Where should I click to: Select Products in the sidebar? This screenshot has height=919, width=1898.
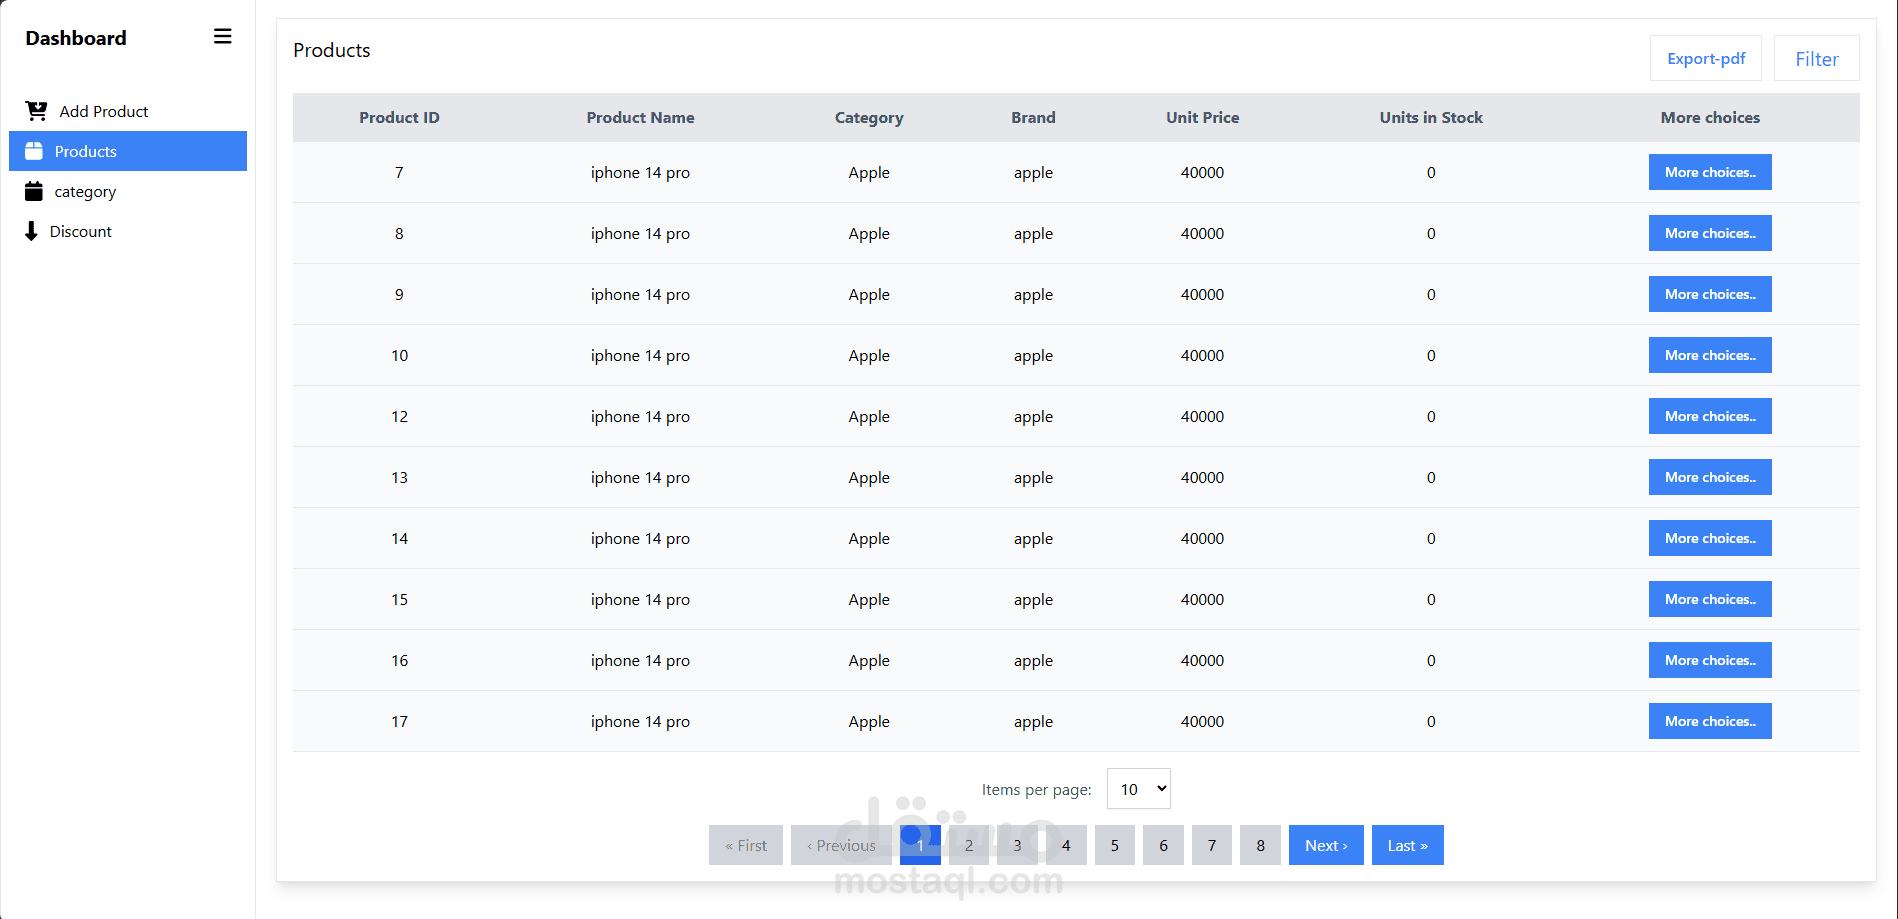click(x=128, y=151)
